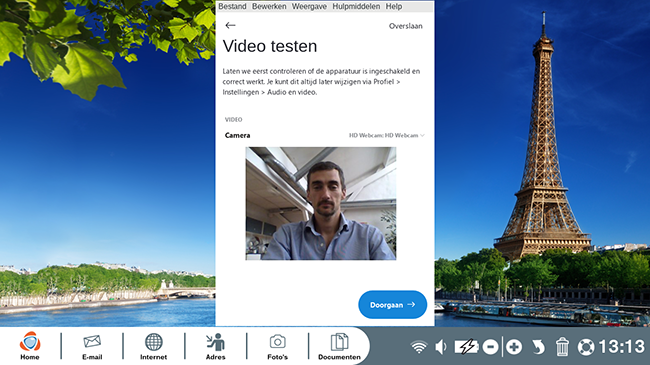Click the Camera label
Image resolution: width=650 pixels, height=365 pixels.
tap(238, 135)
